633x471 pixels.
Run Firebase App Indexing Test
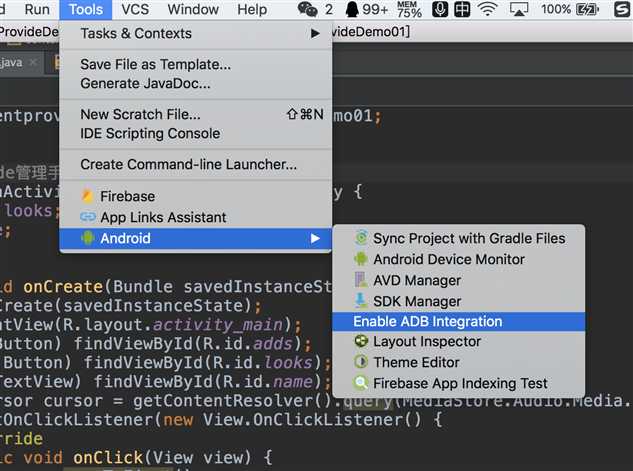[x=459, y=383]
